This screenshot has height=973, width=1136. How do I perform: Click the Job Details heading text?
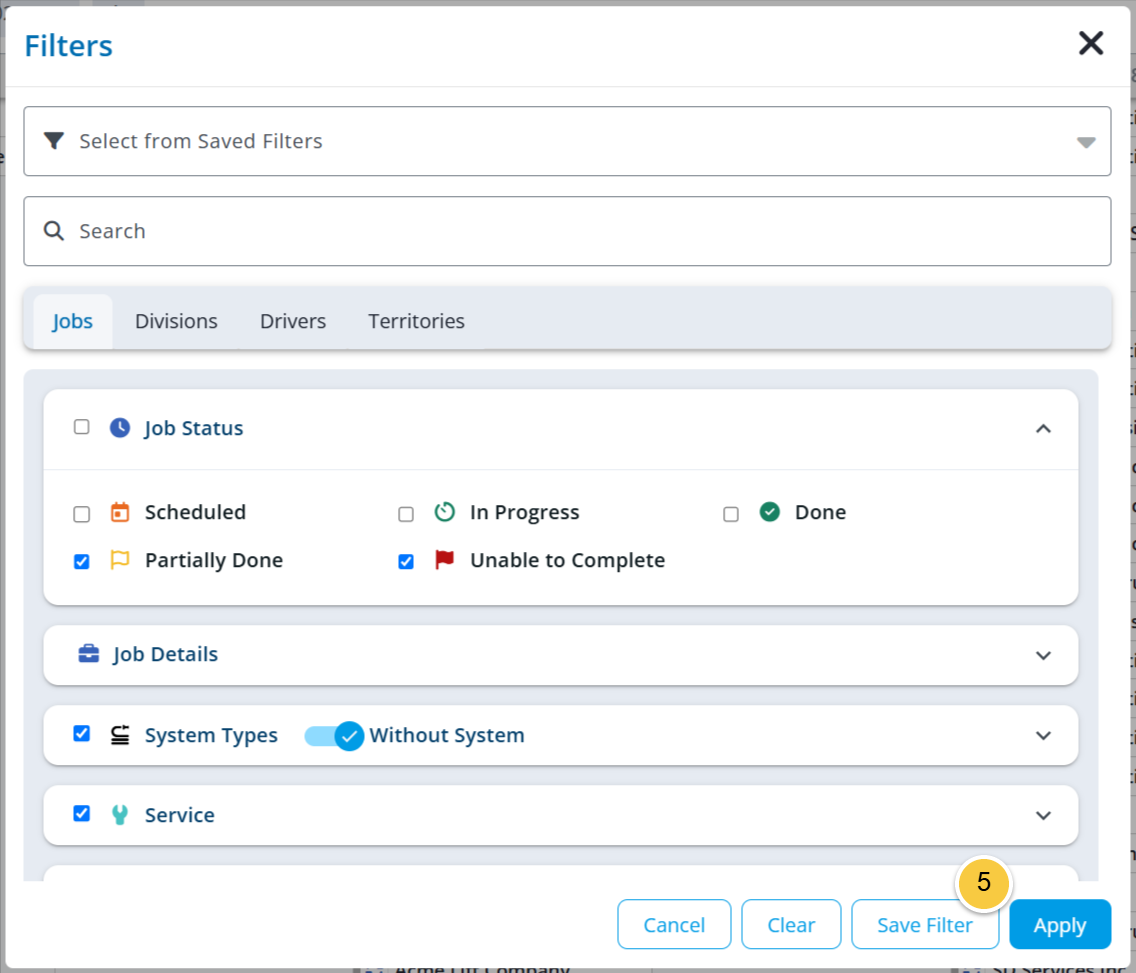point(165,654)
